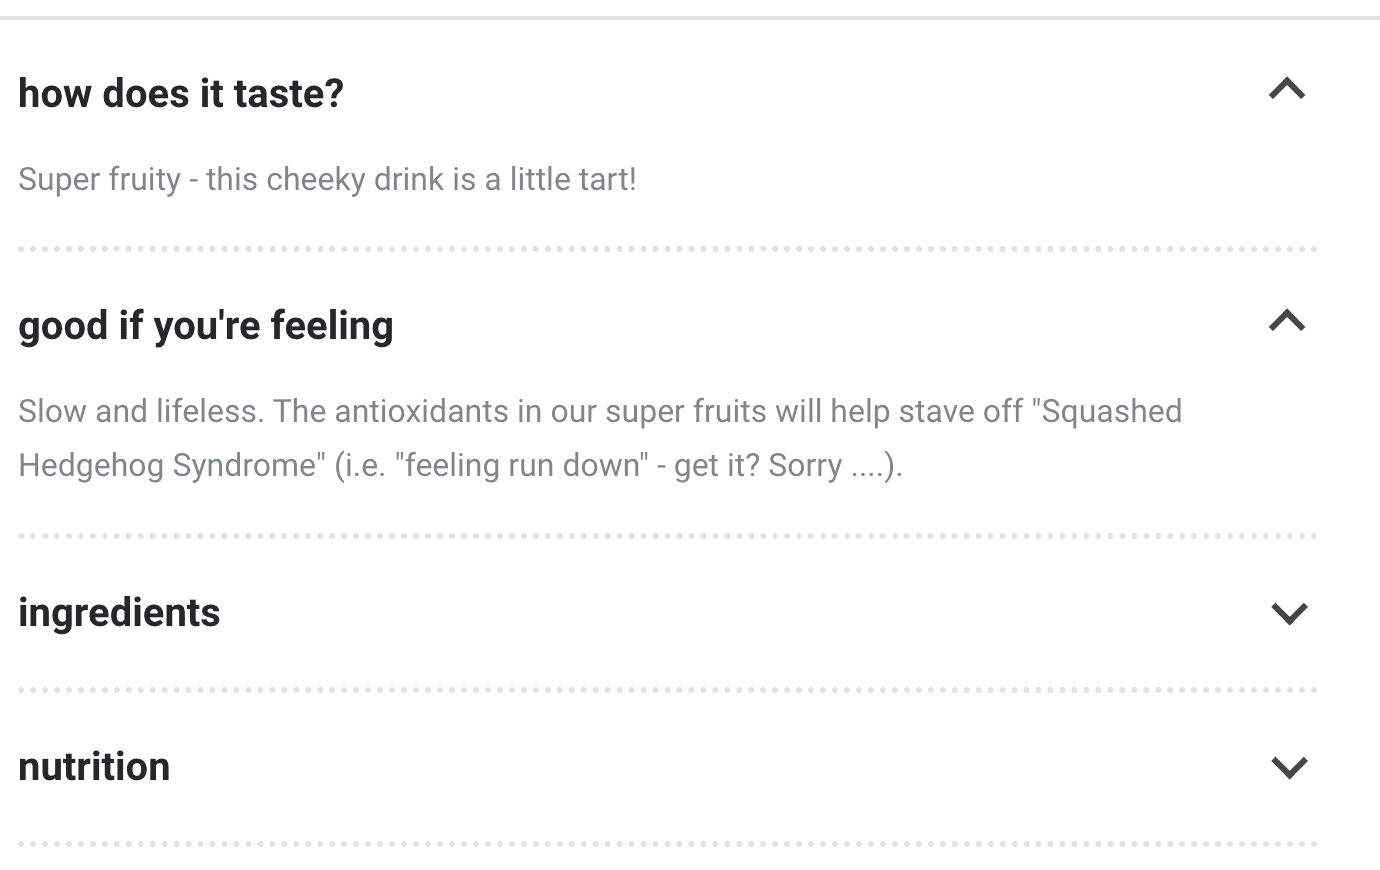Image resolution: width=1380 pixels, height=870 pixels.
Task: Collapse the taste section using its up chevron
Action: [1287, 90]
